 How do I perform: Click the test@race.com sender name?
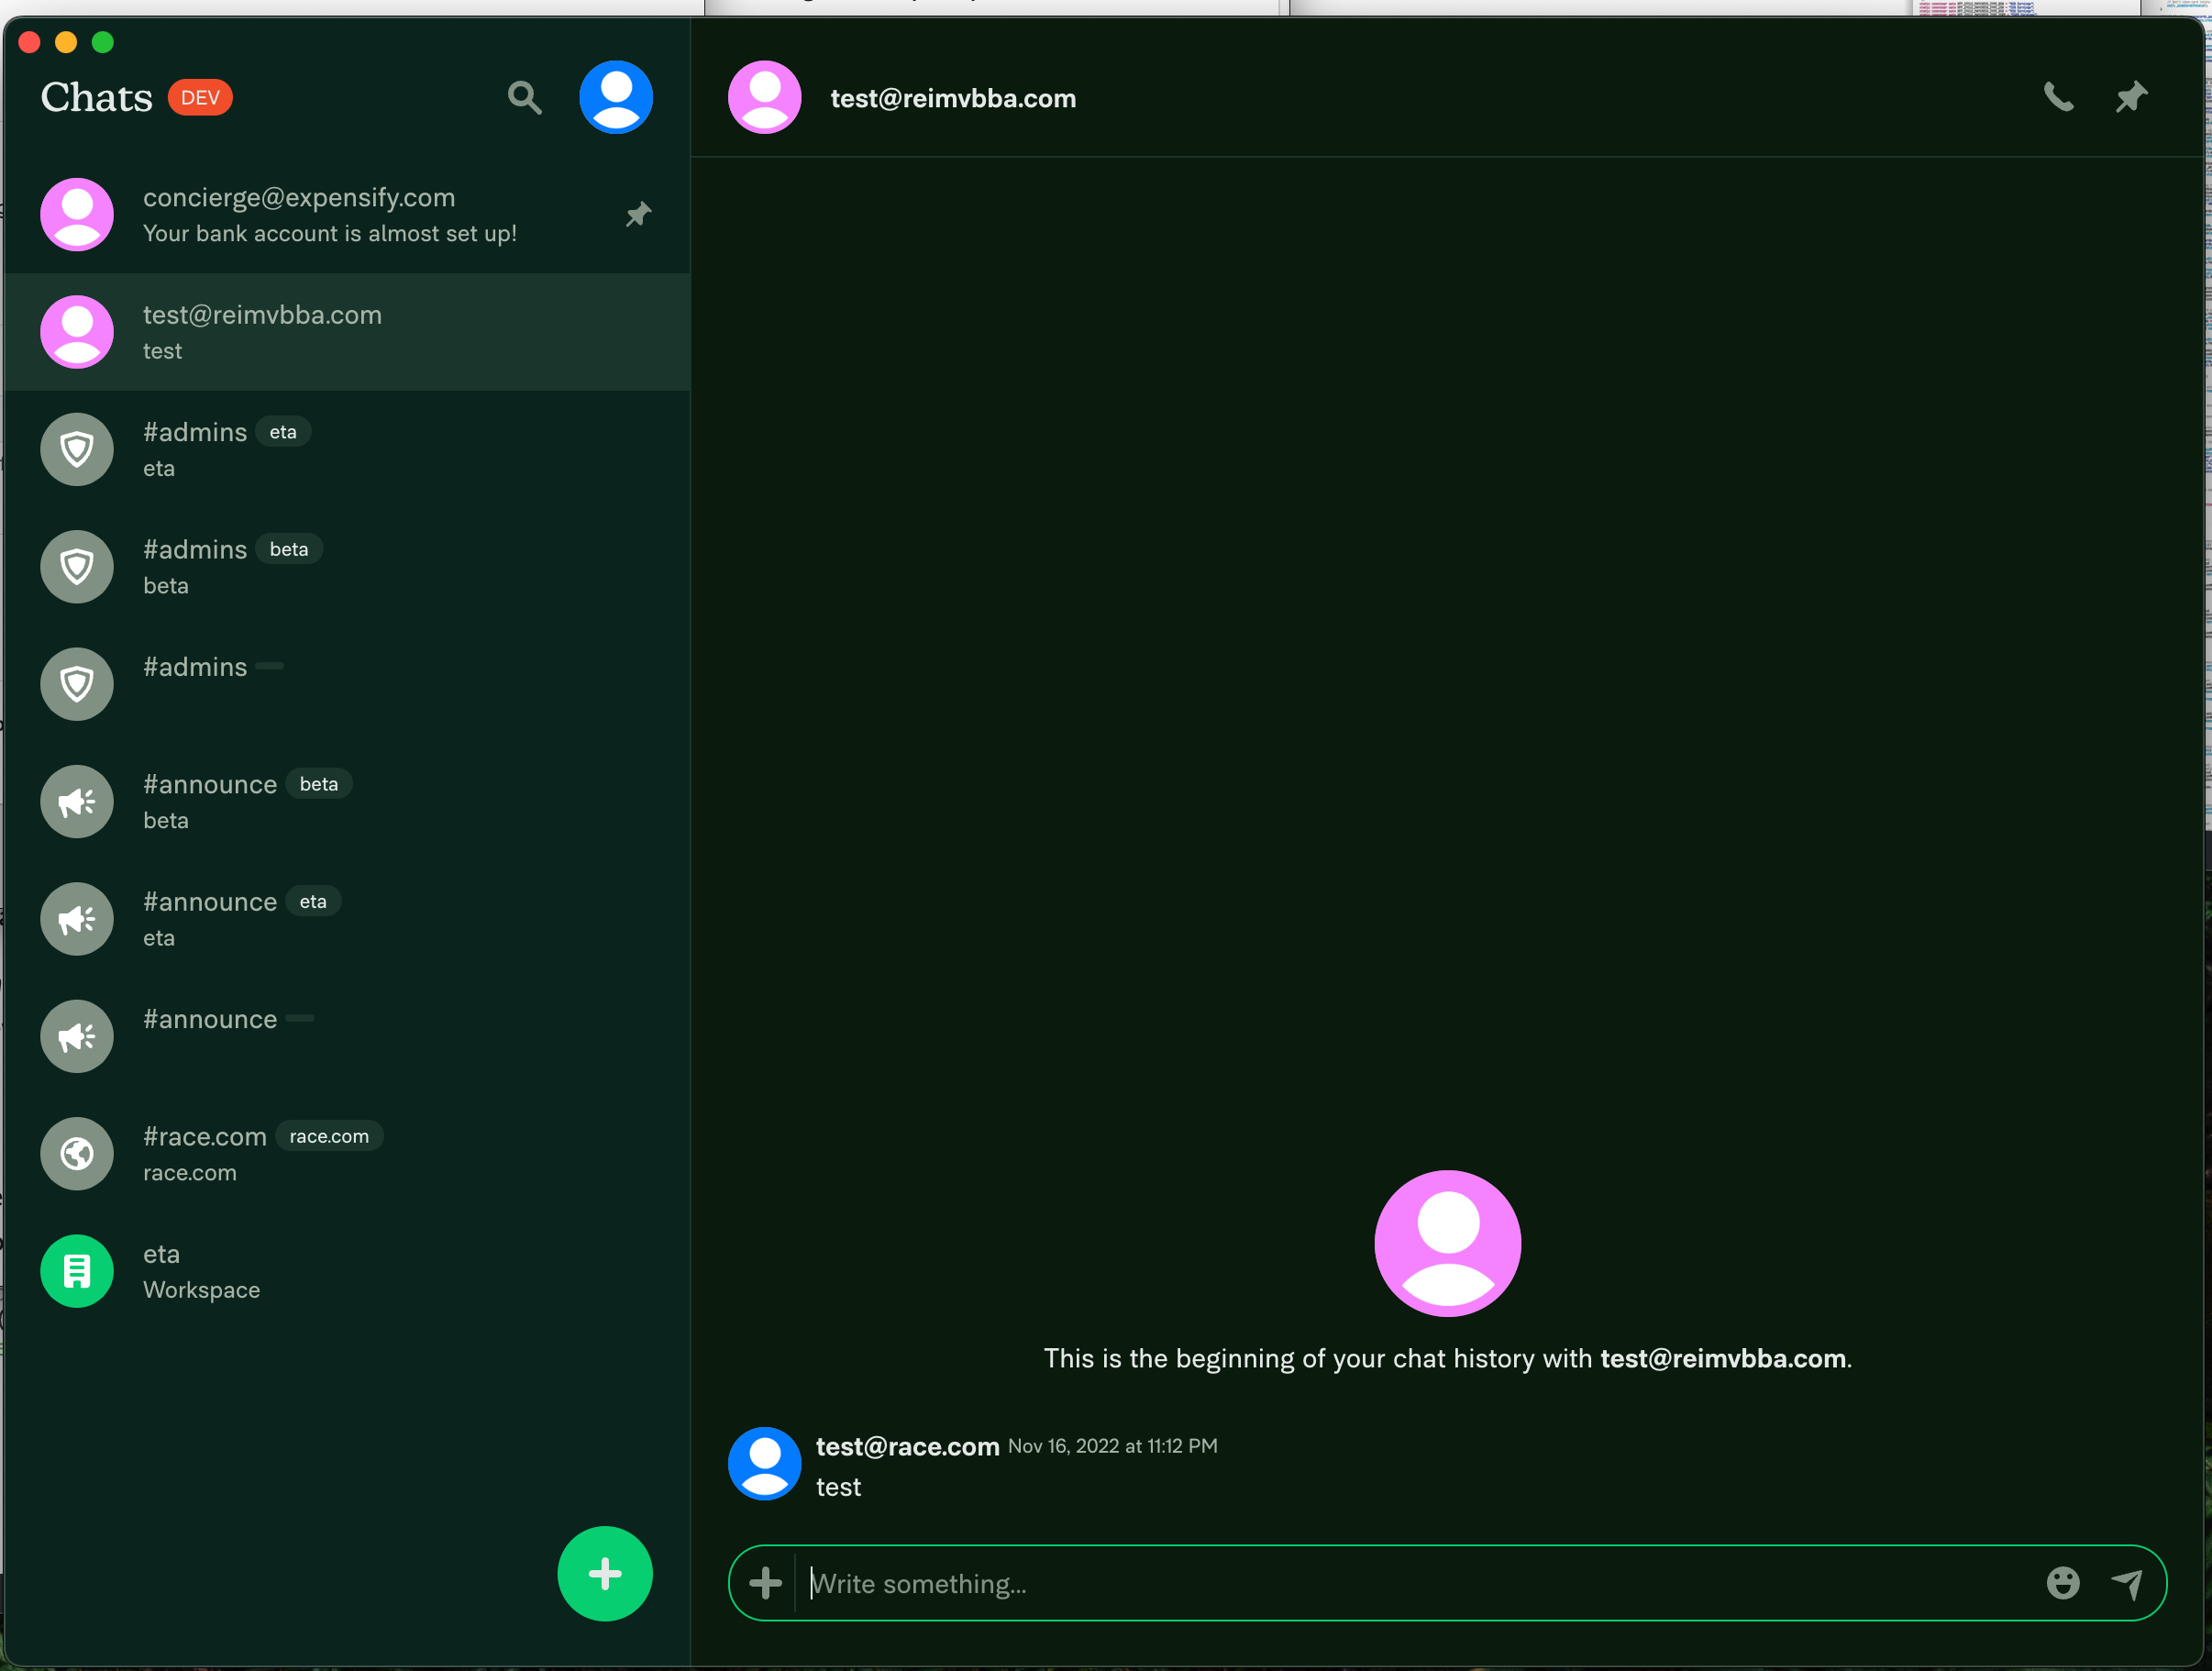[907, 1446]
